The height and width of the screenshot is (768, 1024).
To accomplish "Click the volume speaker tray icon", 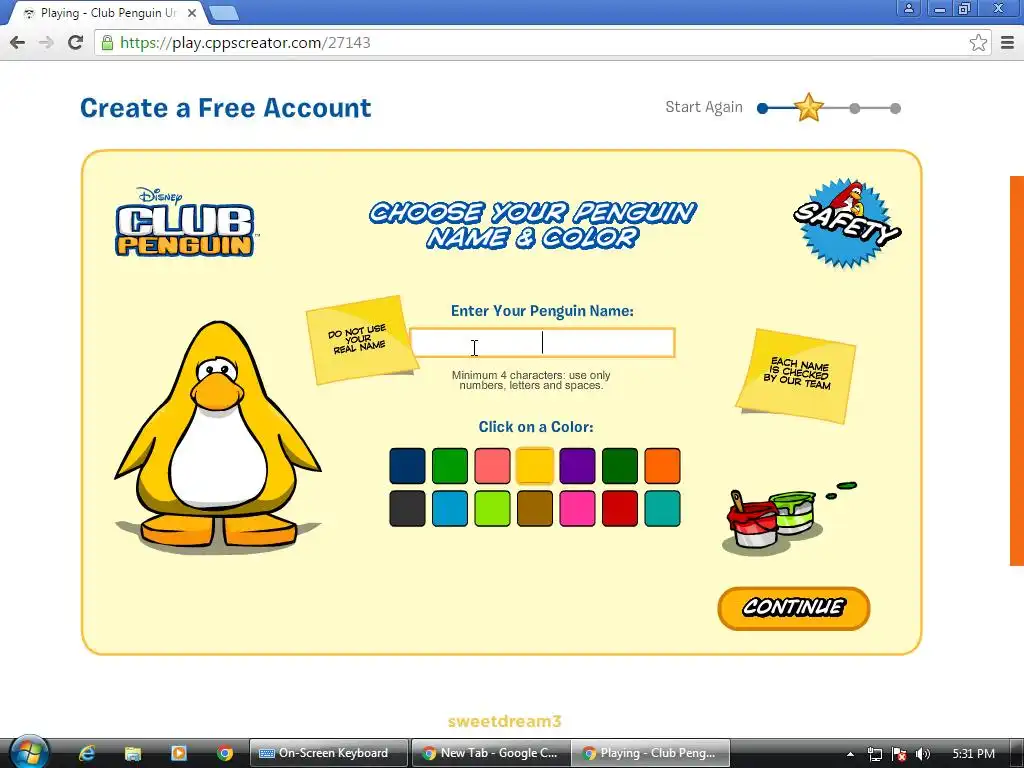I will pos(923,754).
